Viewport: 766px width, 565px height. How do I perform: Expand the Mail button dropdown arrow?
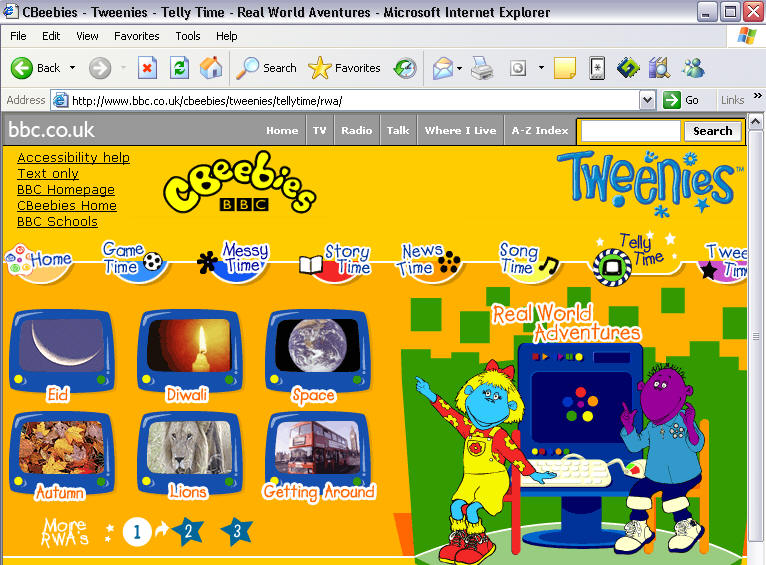459,68
